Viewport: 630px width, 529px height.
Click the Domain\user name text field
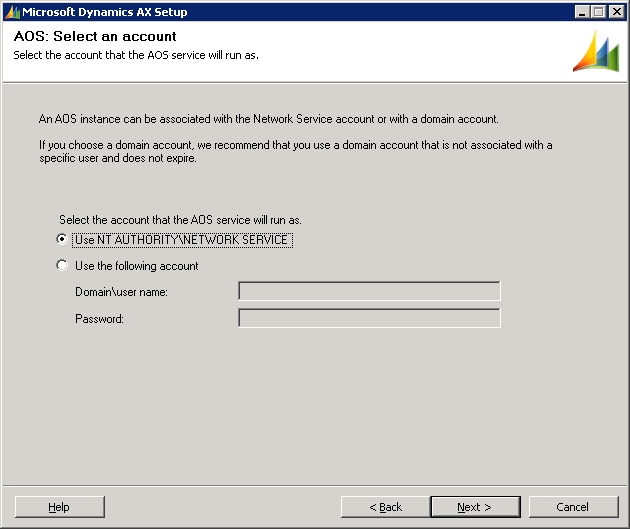369,292
